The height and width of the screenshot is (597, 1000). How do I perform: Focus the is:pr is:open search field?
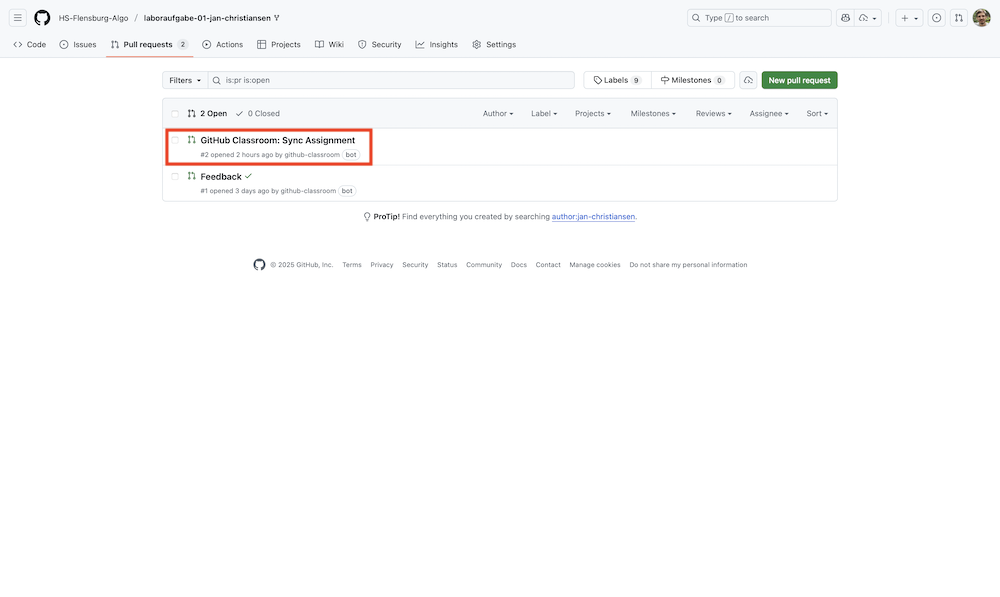395,80
